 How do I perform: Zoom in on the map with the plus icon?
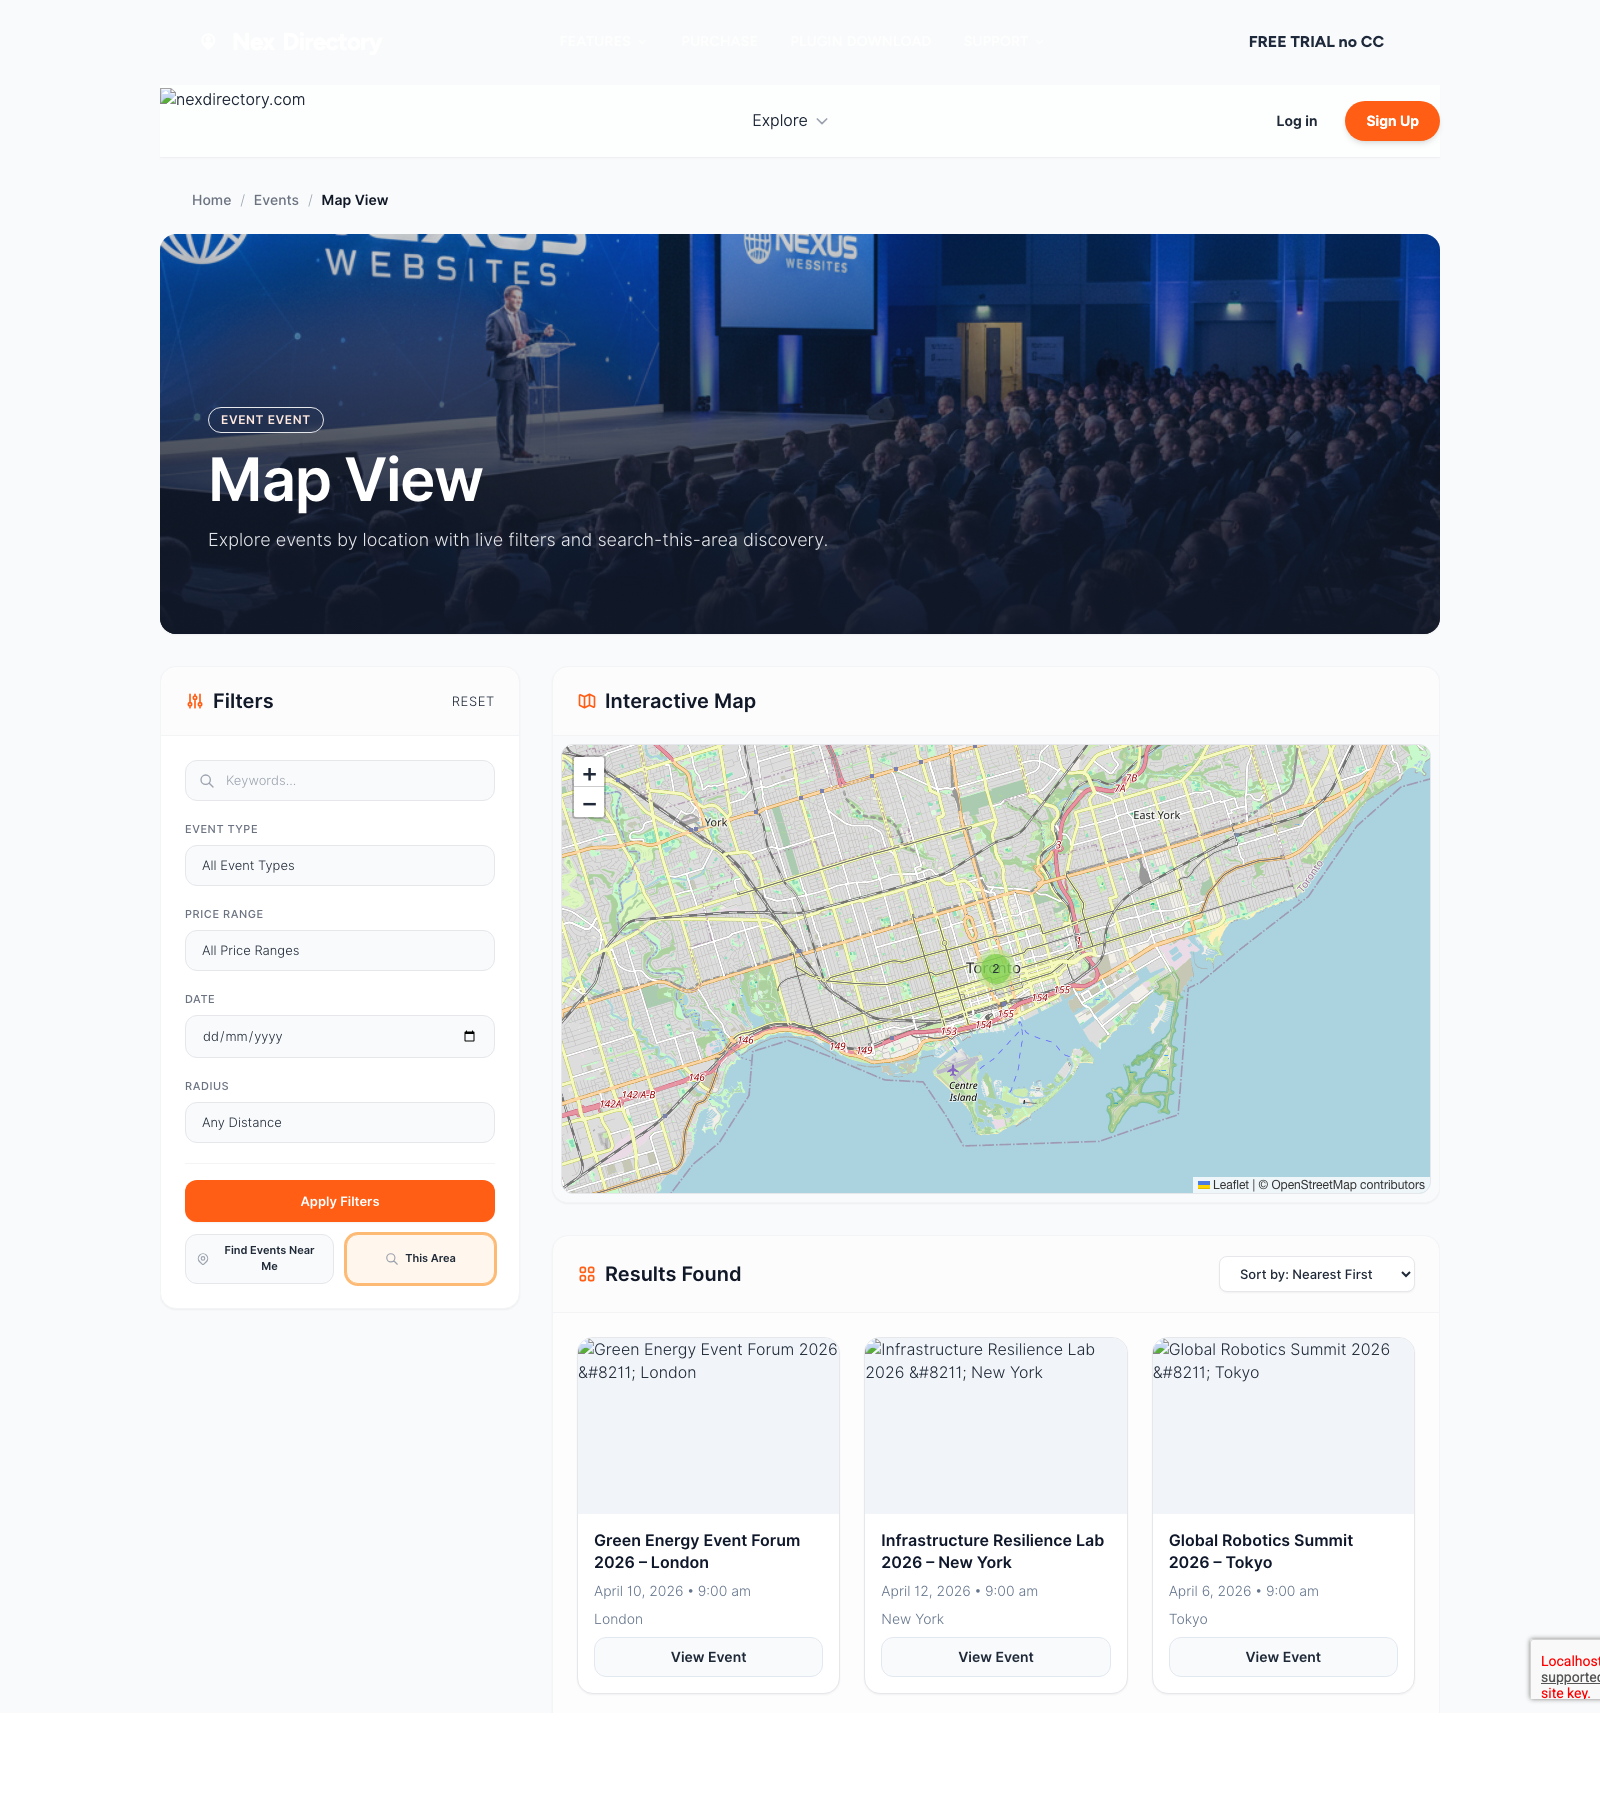pyautogui.click(x=588, y=773)
